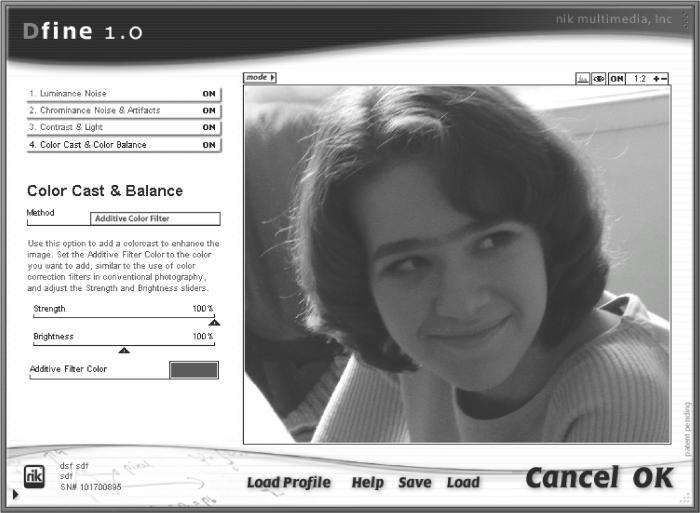Image resolution: width=700 pixels, height=513 pixels.
Task: Open the mode dropdown above preview
Action: coord(260,77)
